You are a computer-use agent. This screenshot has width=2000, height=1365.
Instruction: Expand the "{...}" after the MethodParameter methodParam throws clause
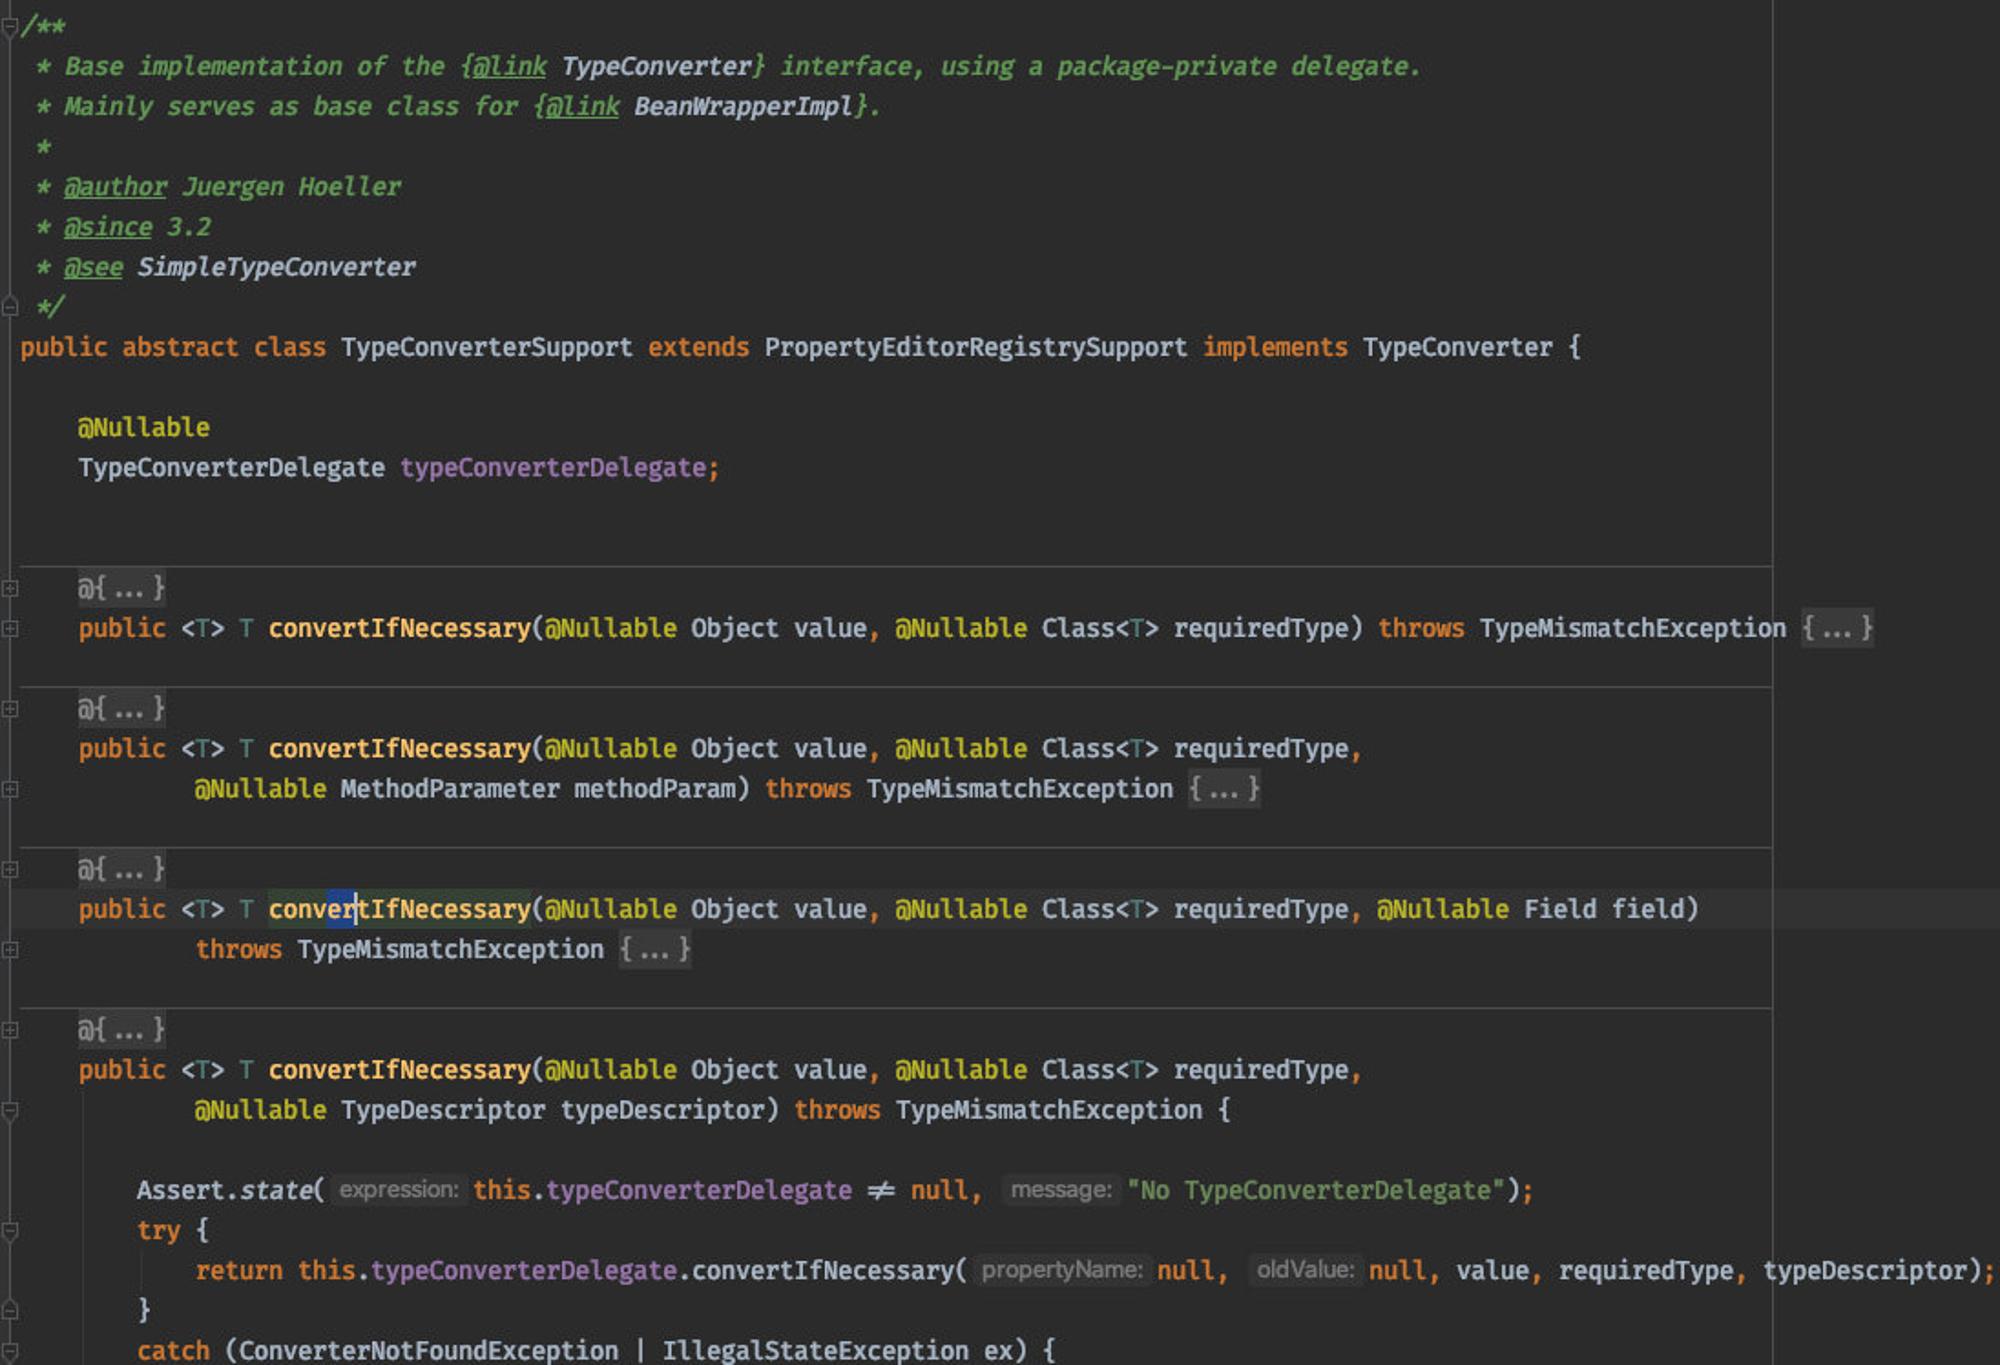click(x=1224, y=789)
